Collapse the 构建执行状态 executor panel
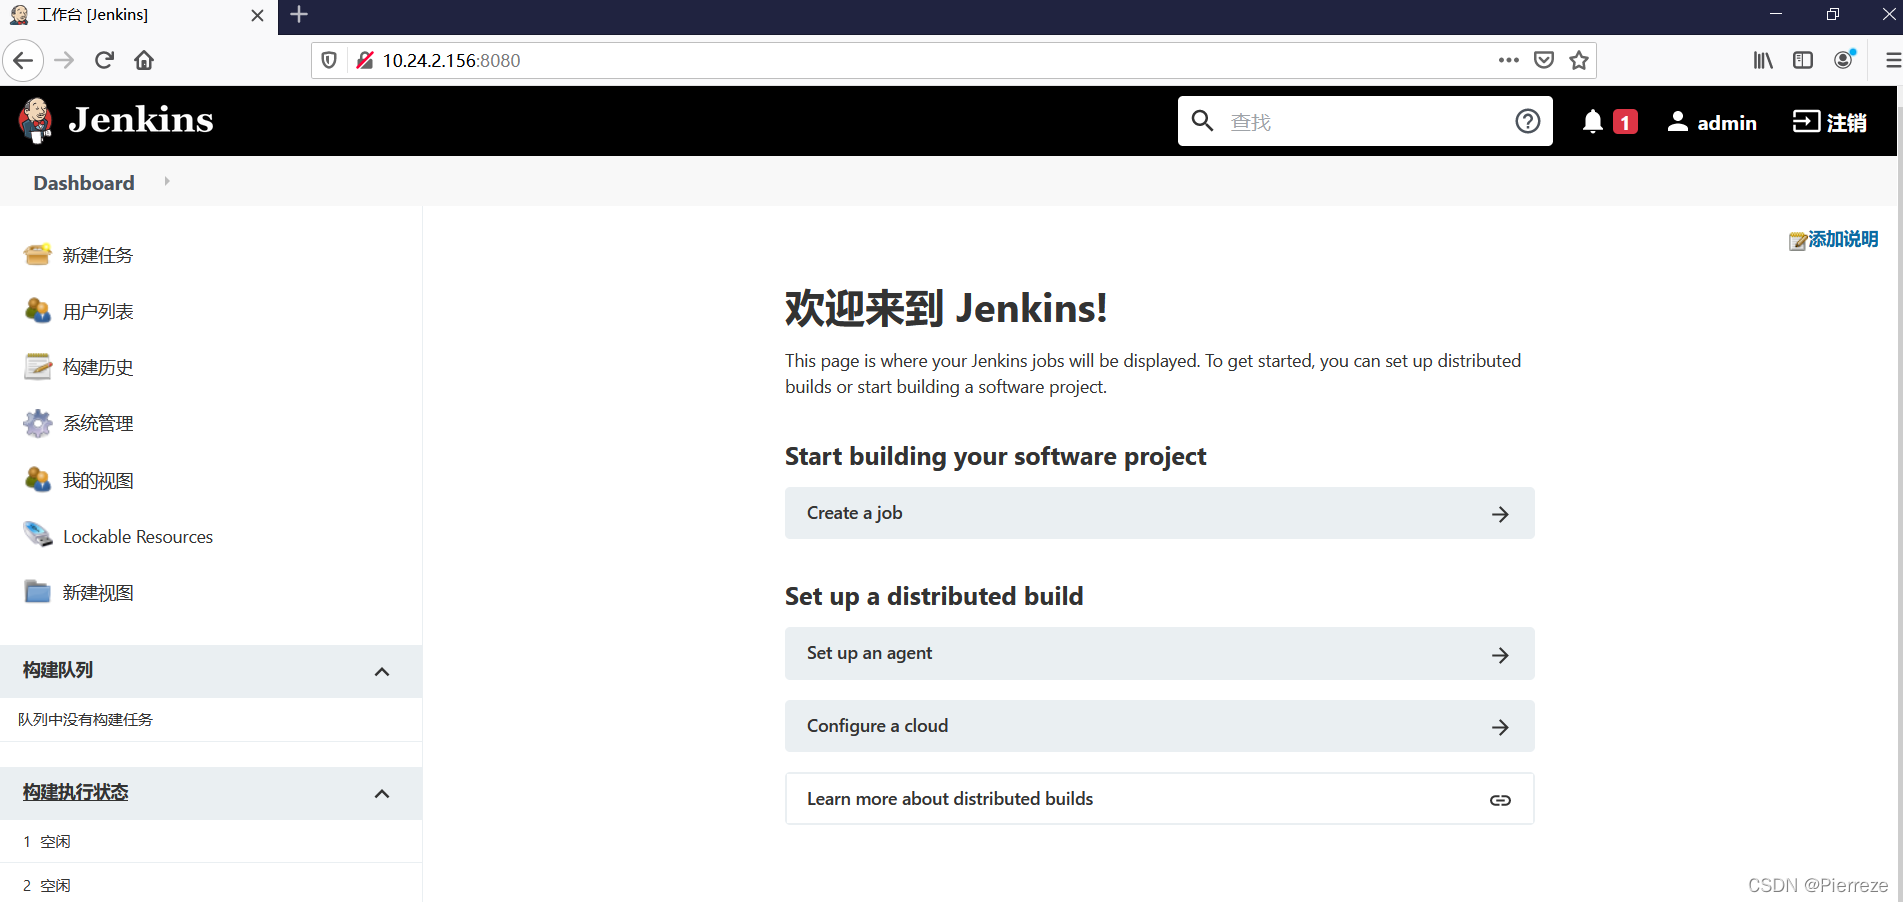 coord(382,794)
